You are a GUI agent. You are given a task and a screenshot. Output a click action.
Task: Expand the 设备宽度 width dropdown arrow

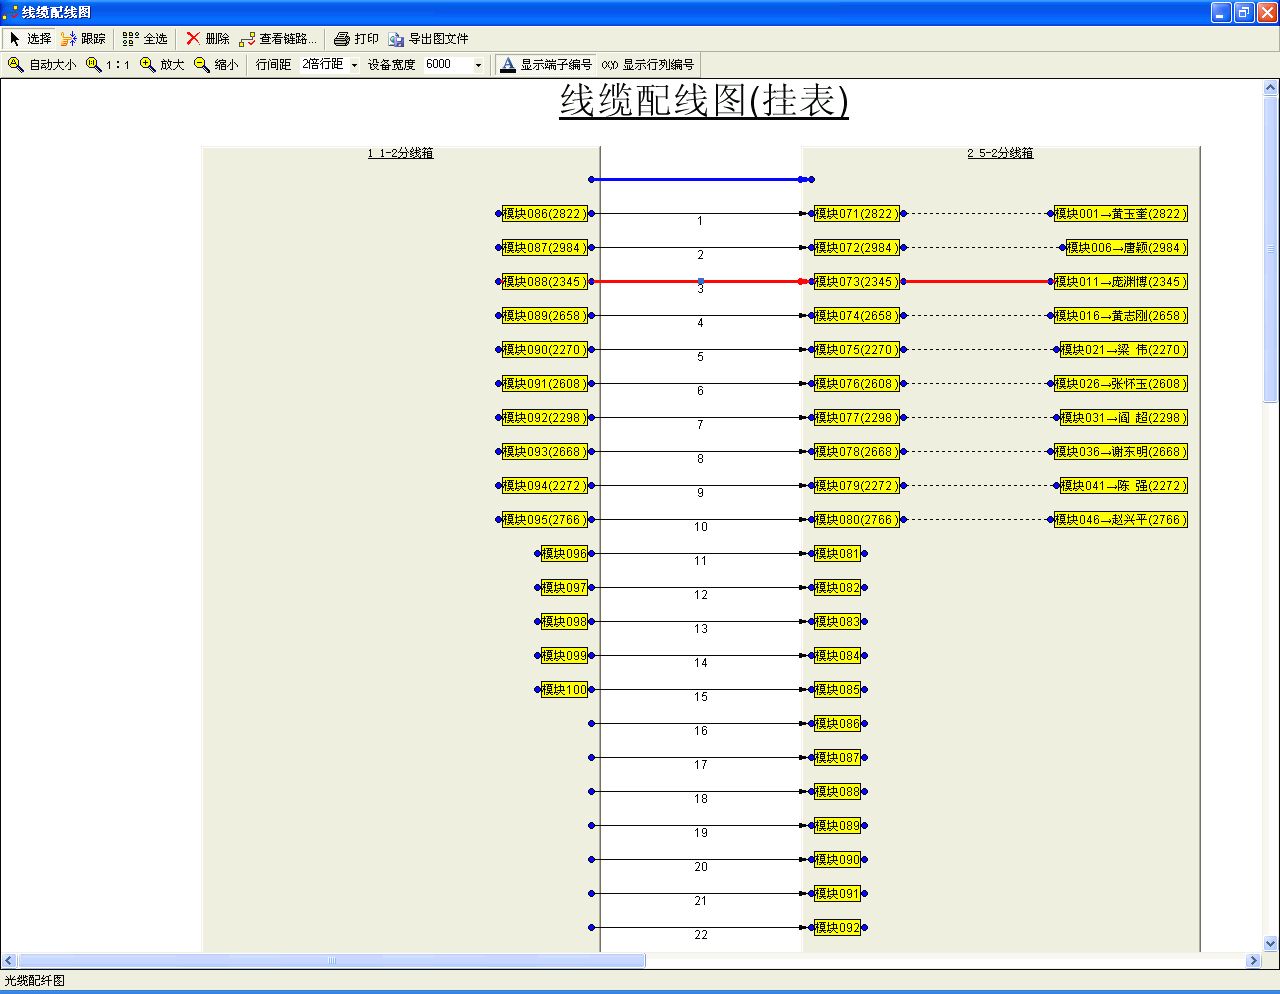click(x=478, y=65)
